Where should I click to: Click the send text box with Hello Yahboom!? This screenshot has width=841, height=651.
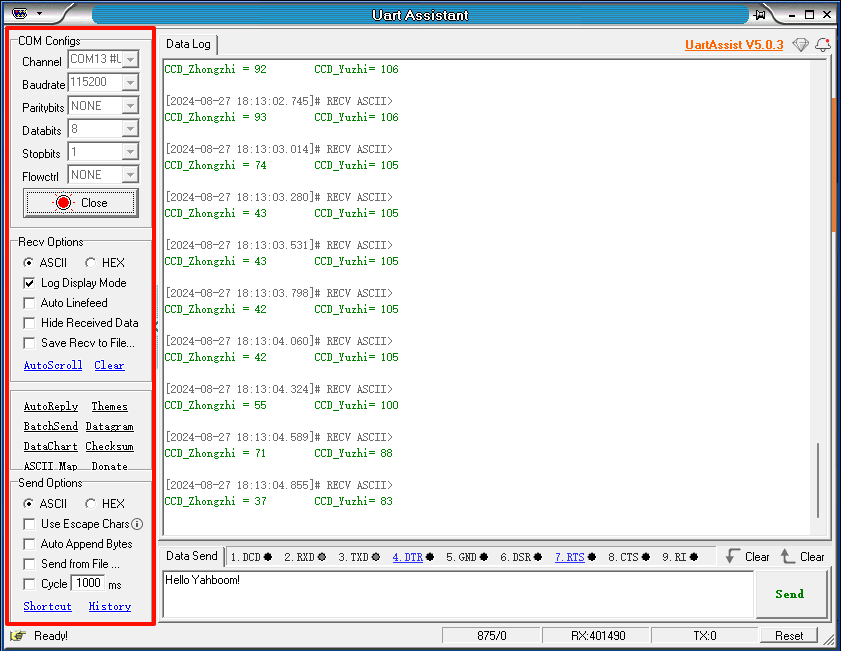(458, 594)
